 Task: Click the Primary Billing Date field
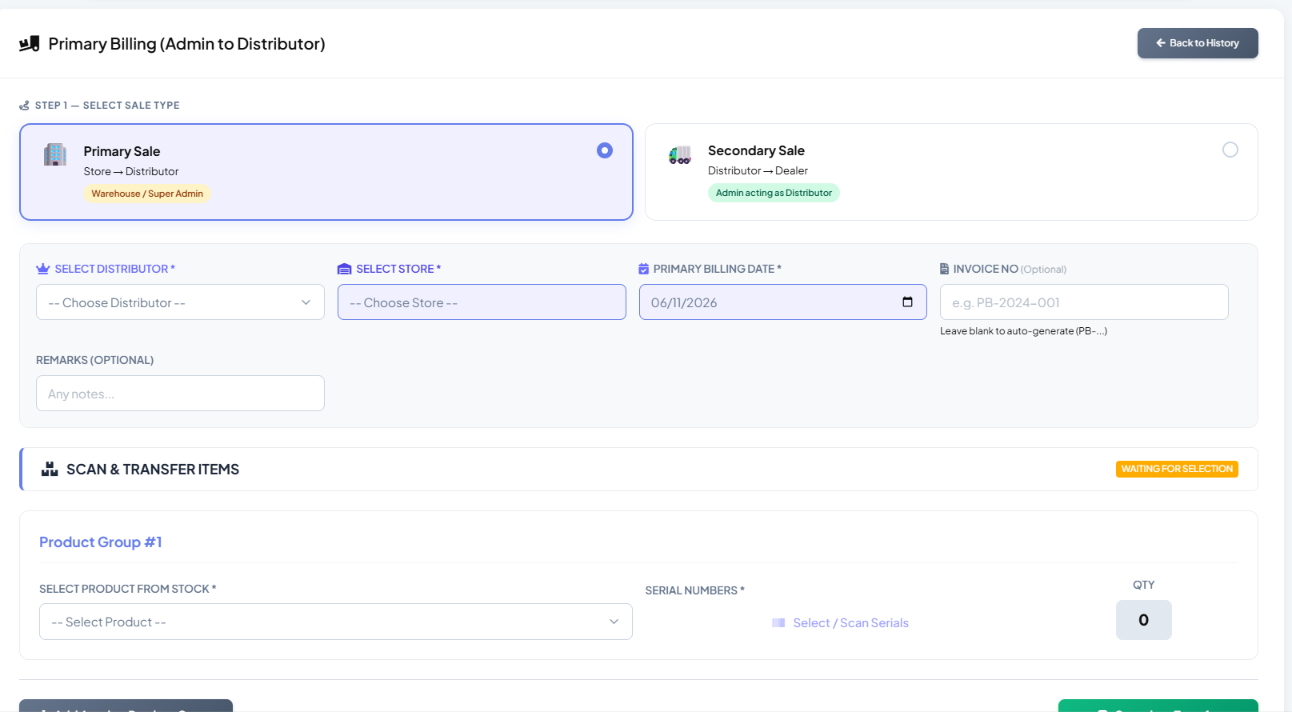pyautogui.click(x=783, y=302)
